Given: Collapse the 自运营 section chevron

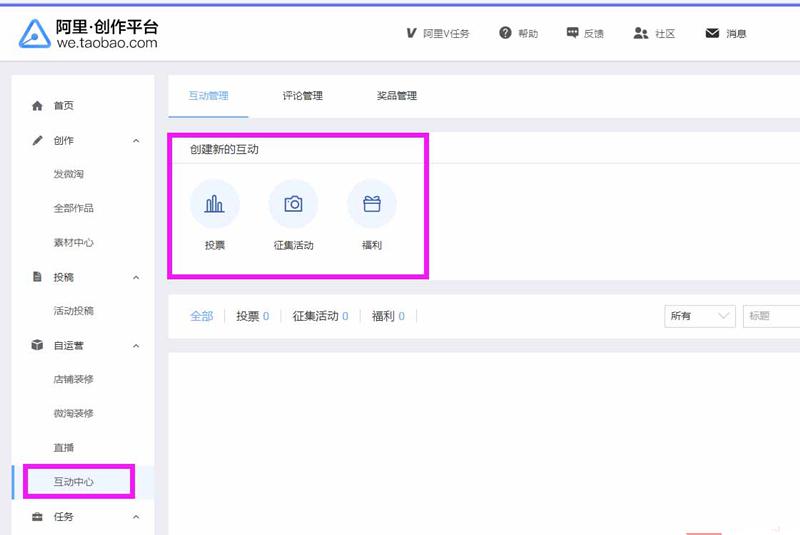Looking at the screenshot, I should point(136,346).
